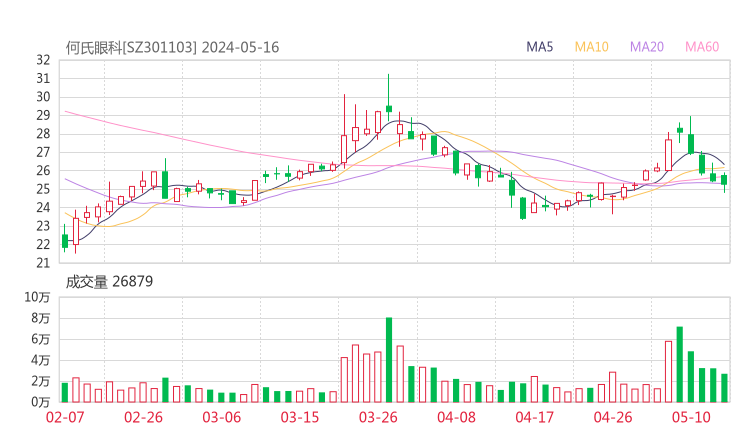Click the 25 price axis label

(43, 189)
